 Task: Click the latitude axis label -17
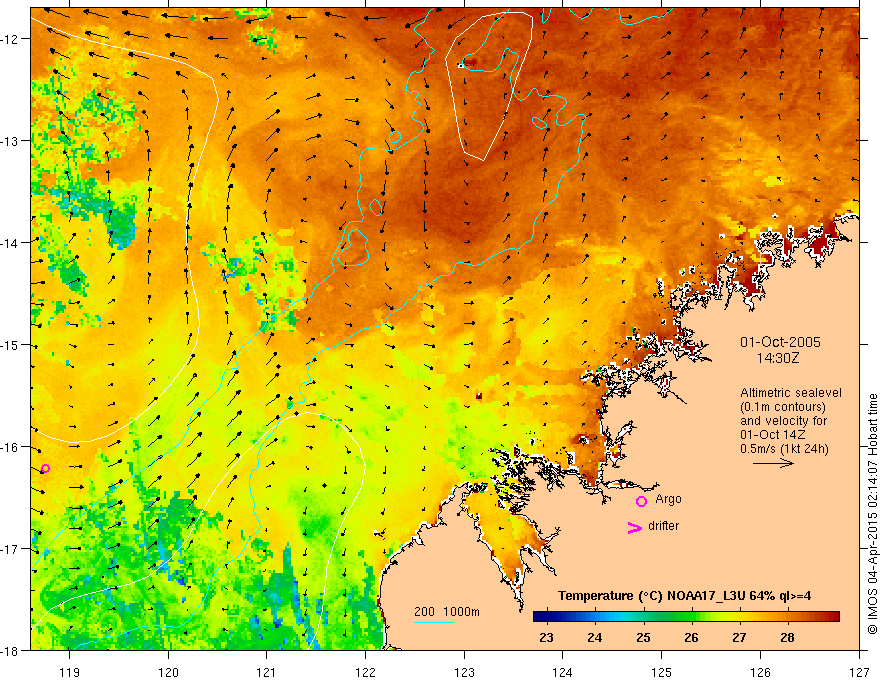point(11,549)
